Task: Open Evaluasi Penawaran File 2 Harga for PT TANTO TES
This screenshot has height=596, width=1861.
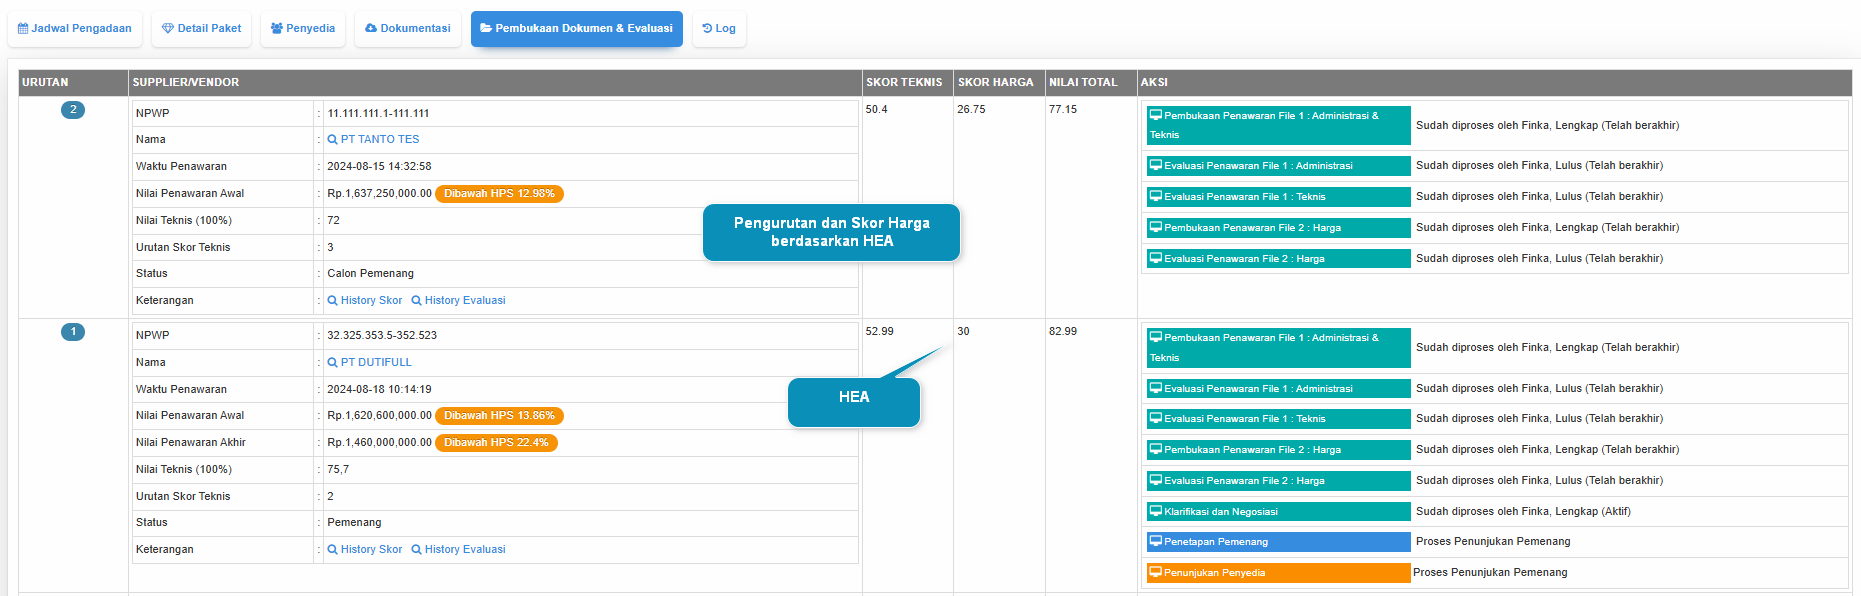Action: pyautogui.click(x=1278, y=259)
